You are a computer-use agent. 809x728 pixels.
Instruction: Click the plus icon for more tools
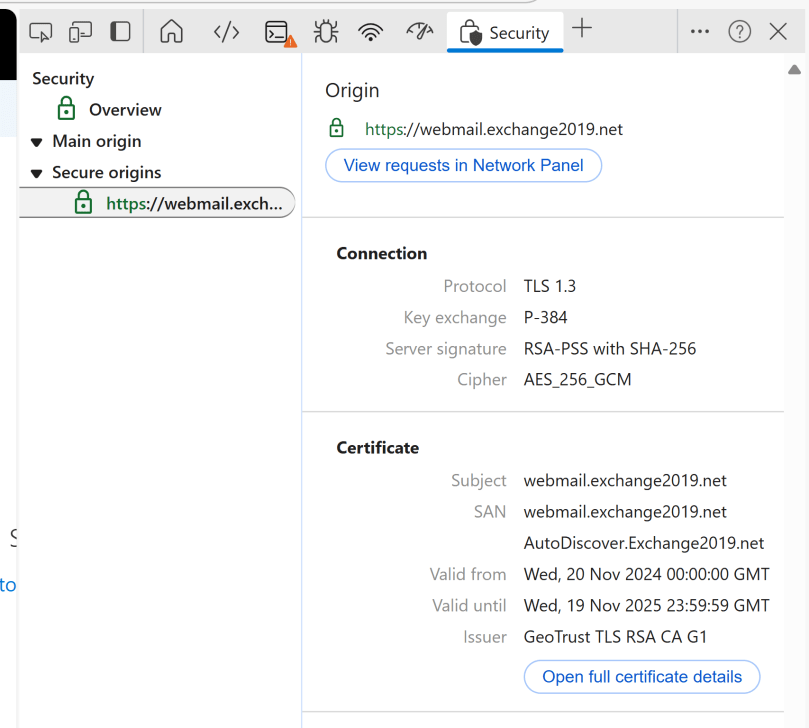(582, 30)
